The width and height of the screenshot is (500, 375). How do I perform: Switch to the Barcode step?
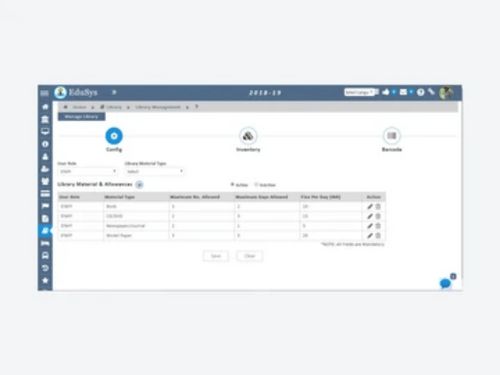coord(392,136)
